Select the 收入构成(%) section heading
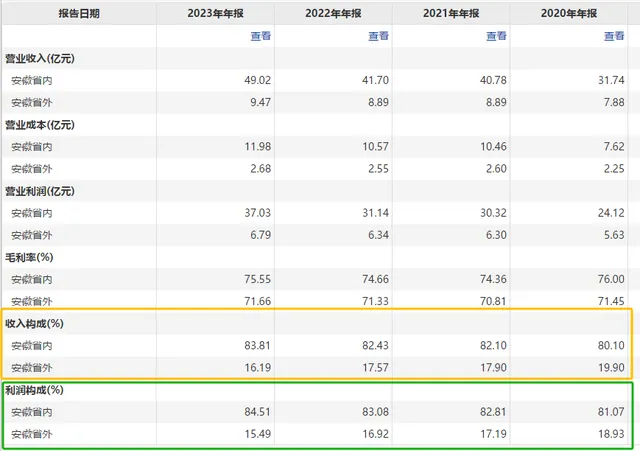Viewport: 640px width, 451px height. [x=35, y=323]
